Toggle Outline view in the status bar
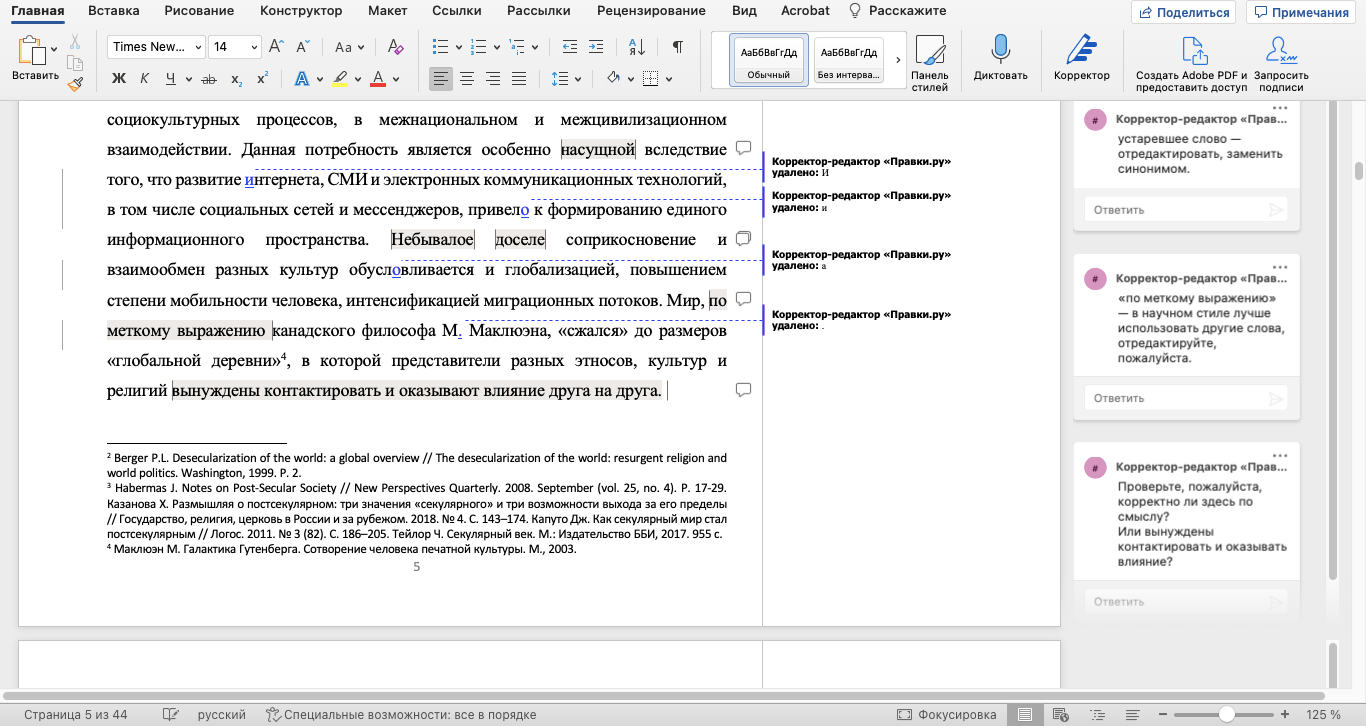The width and height of the screenshot is (1366, 726). [1099, 715]
